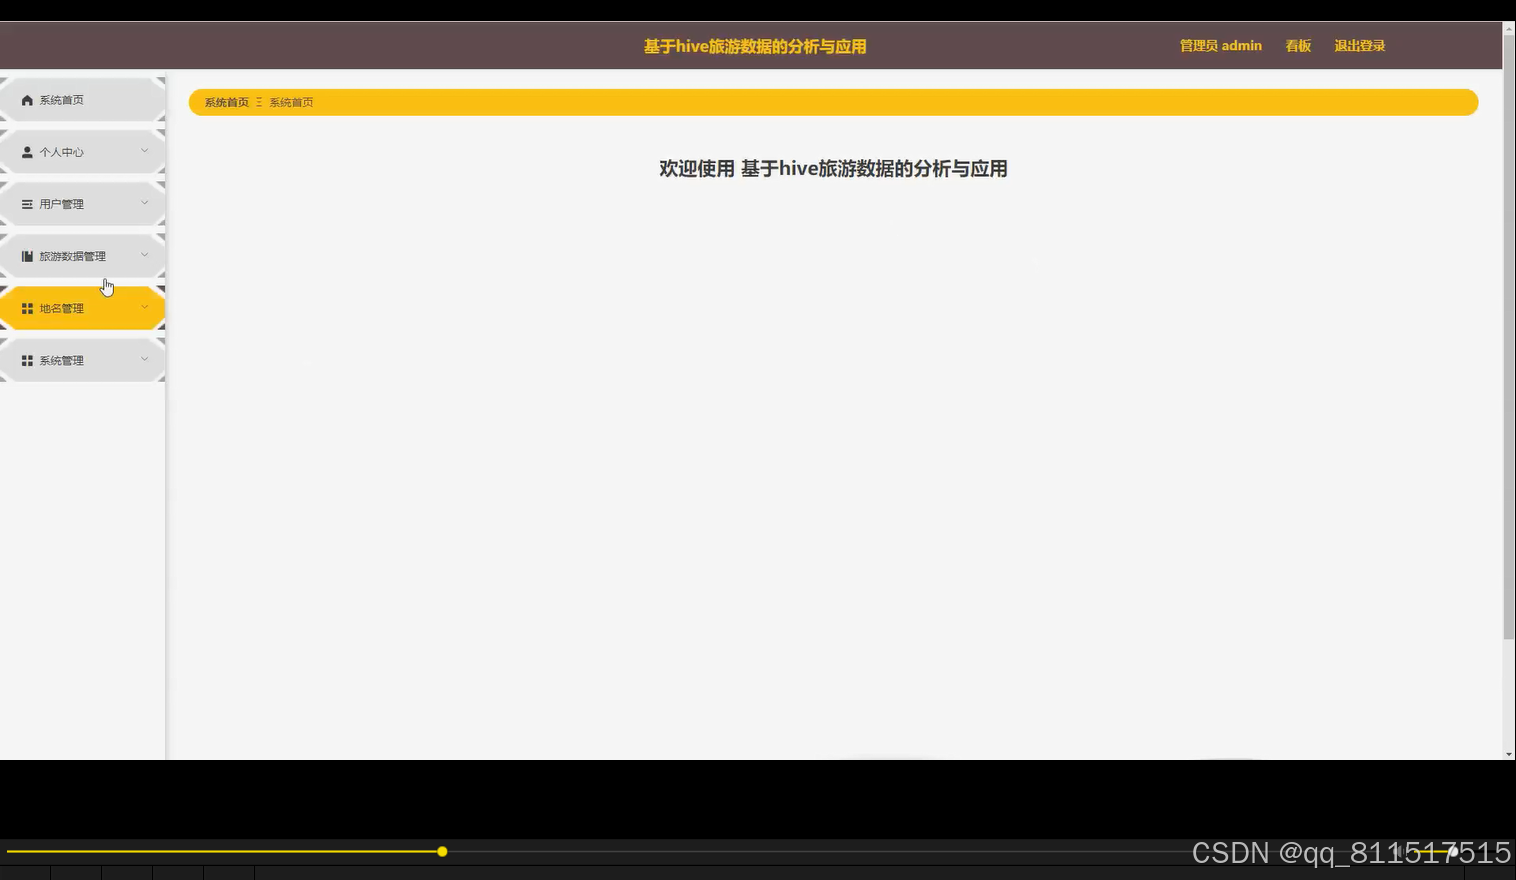Viewport: 1516px width, 880px height.
Task: Click the chart icon beside 旅游数据管理
Action: [27, 255]
